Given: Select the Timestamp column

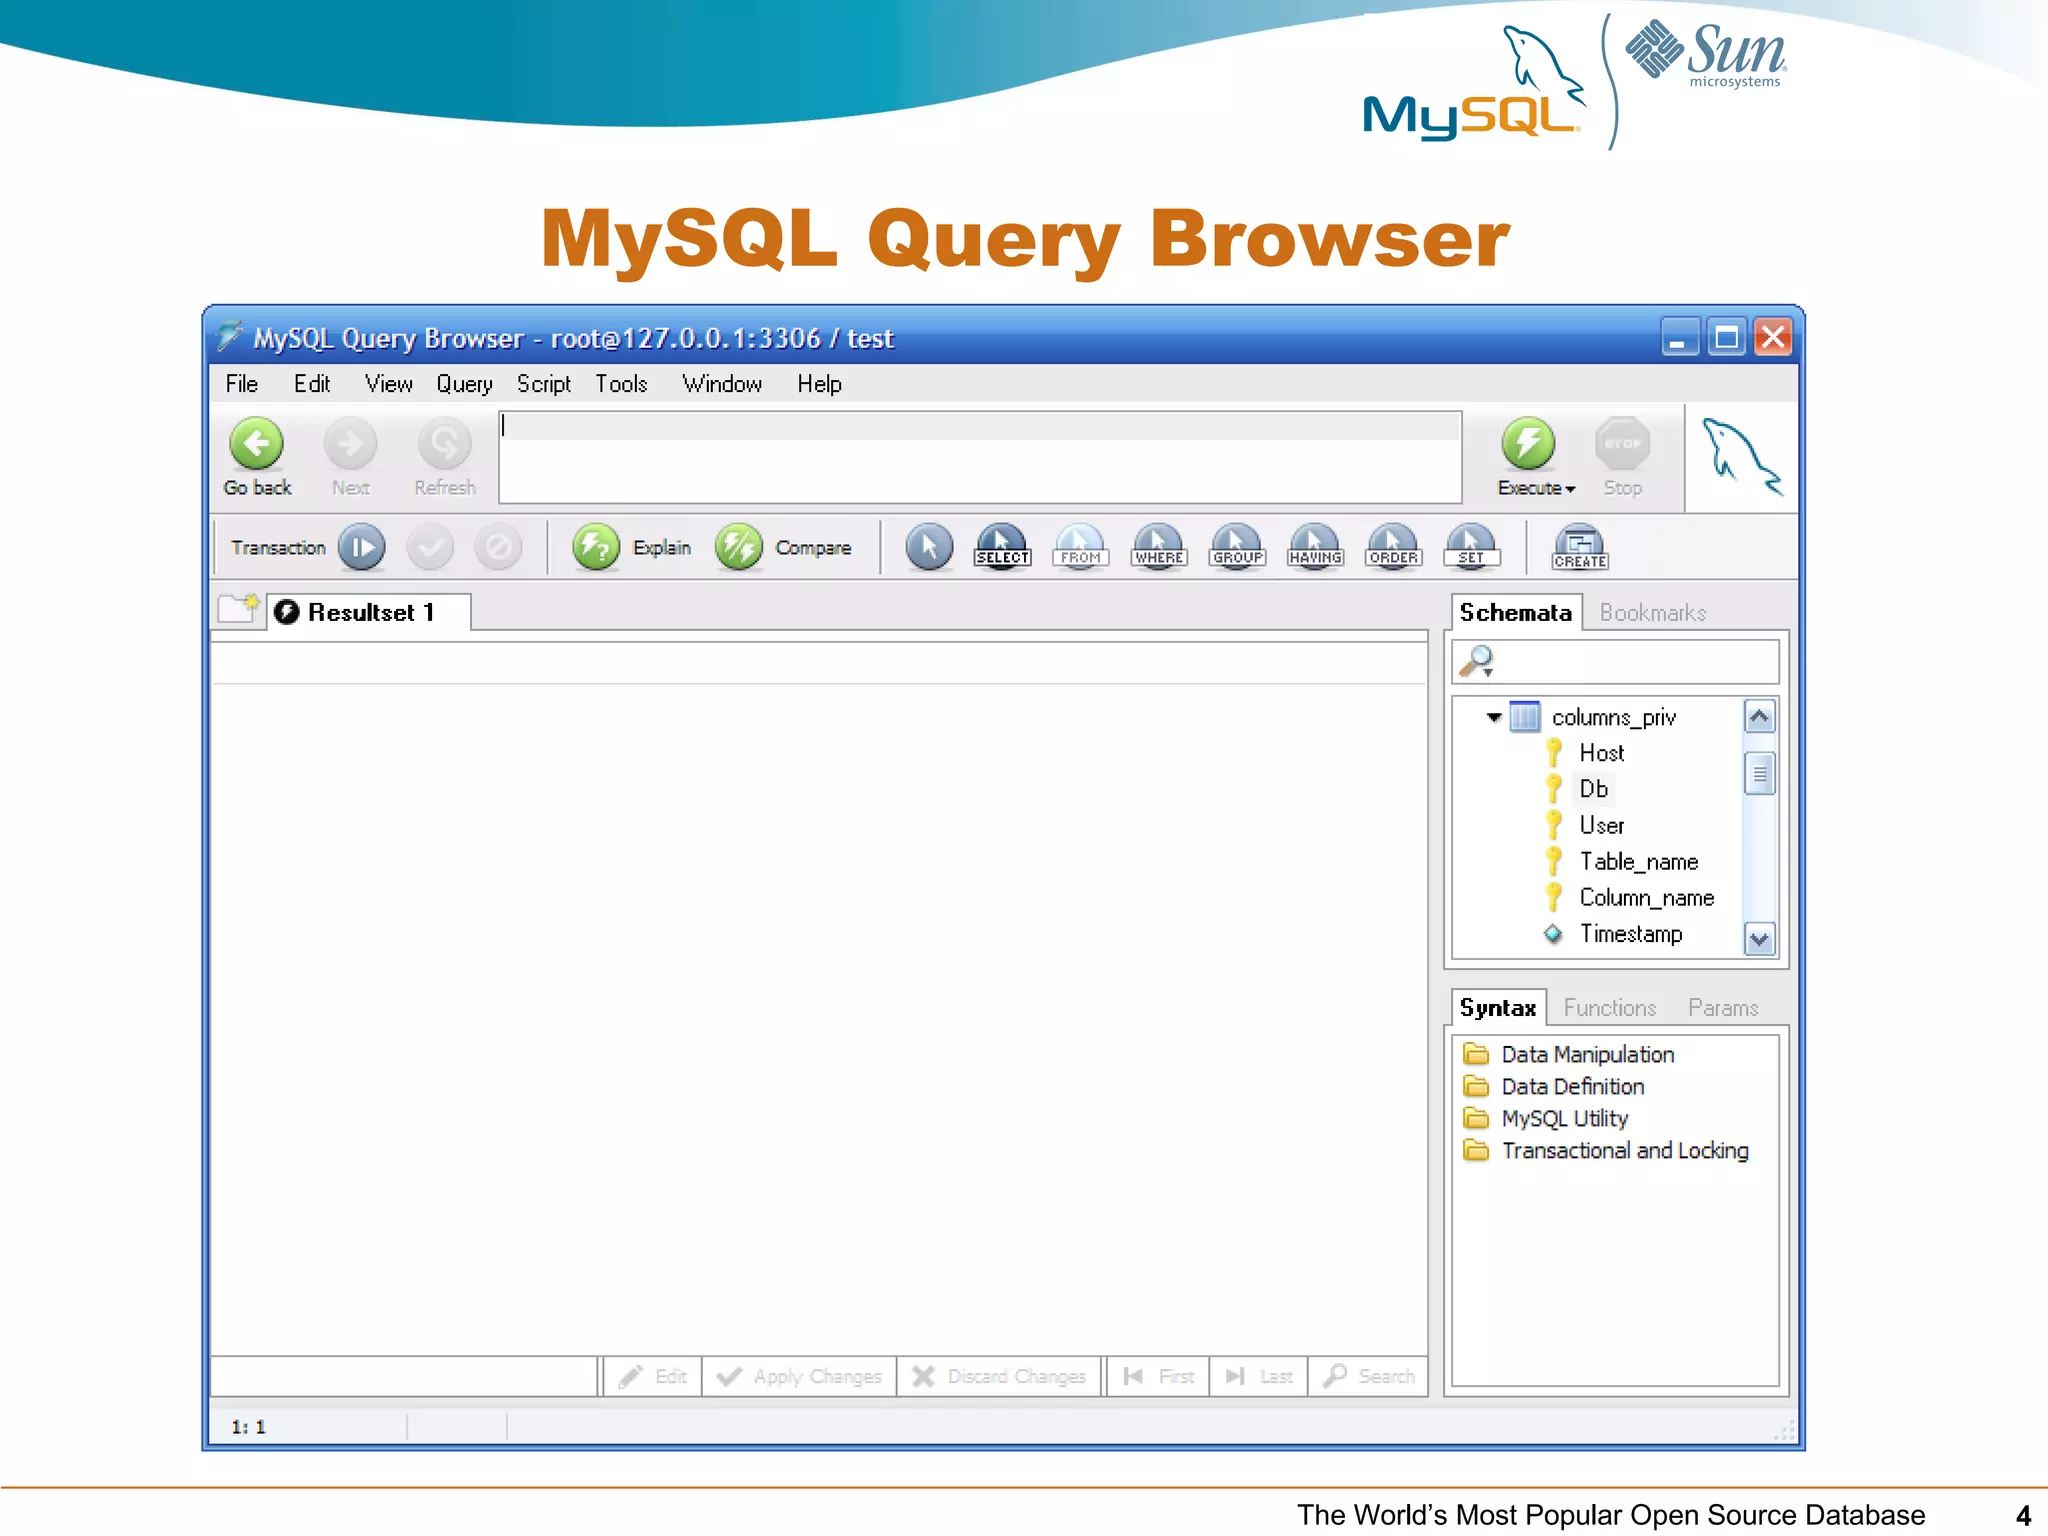Looking at the screenshot, I should pyautogui.click(x=1630, y=933).
